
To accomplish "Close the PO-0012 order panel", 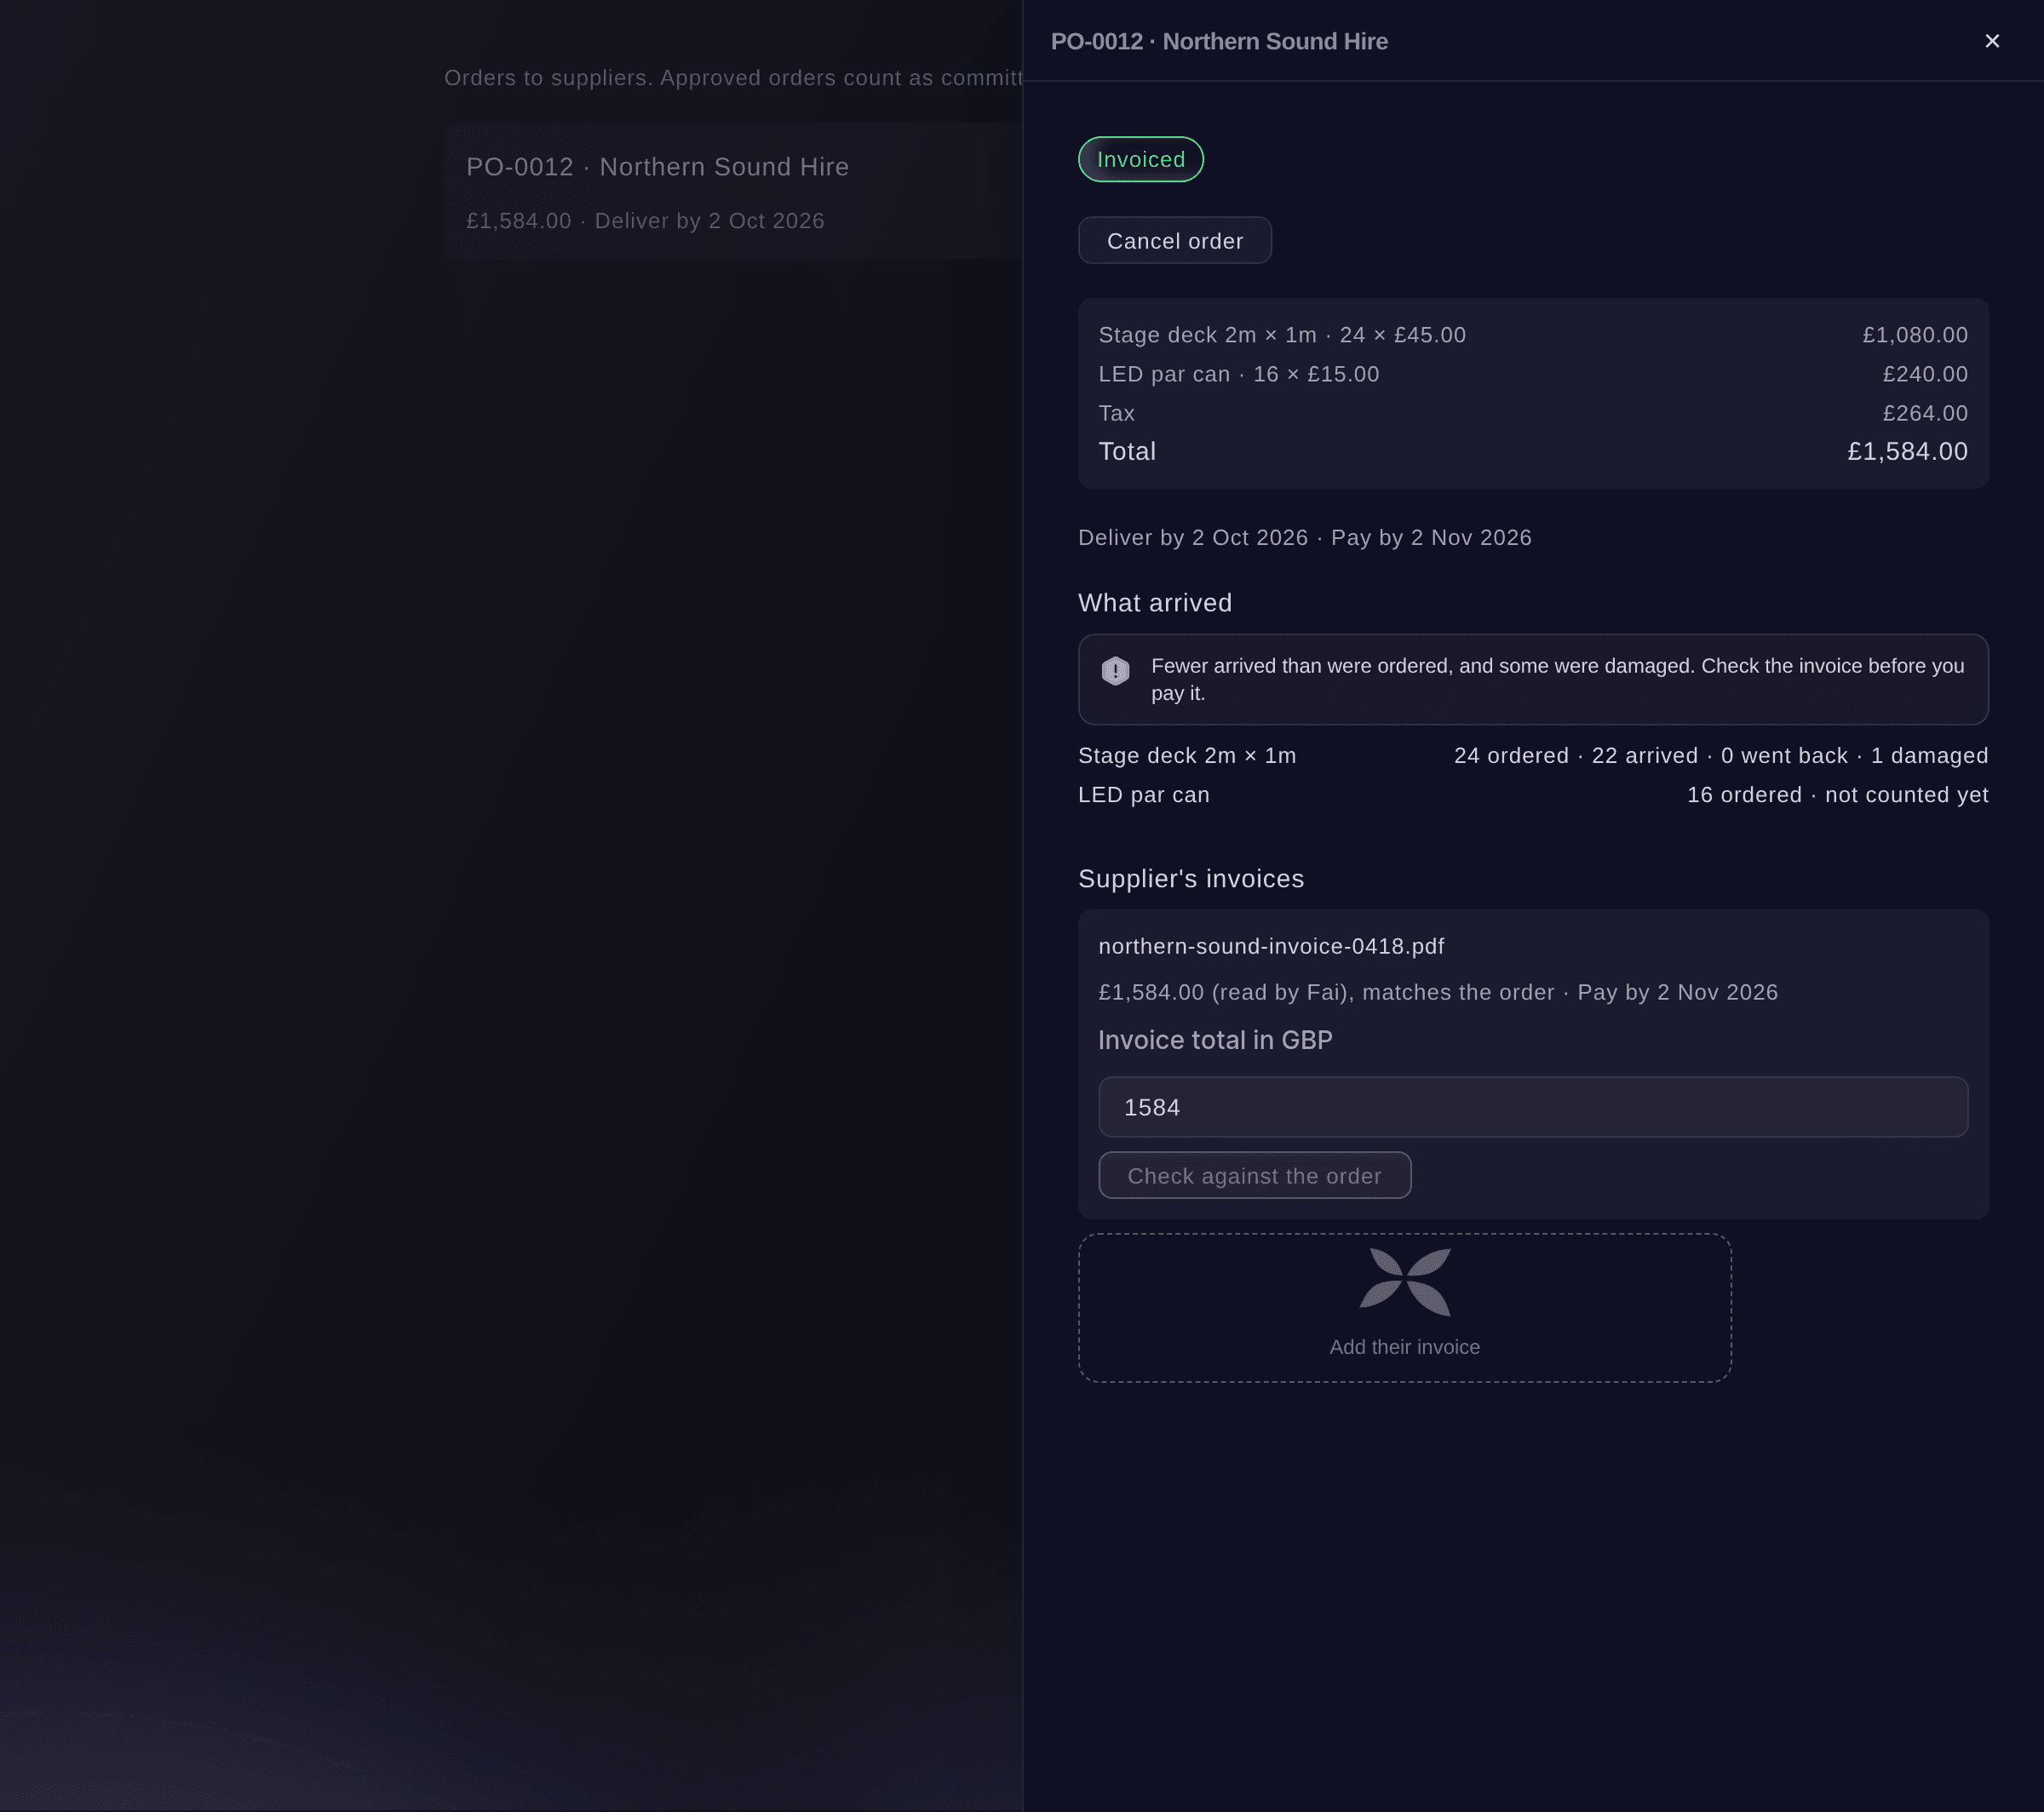I will (1992, 41).
